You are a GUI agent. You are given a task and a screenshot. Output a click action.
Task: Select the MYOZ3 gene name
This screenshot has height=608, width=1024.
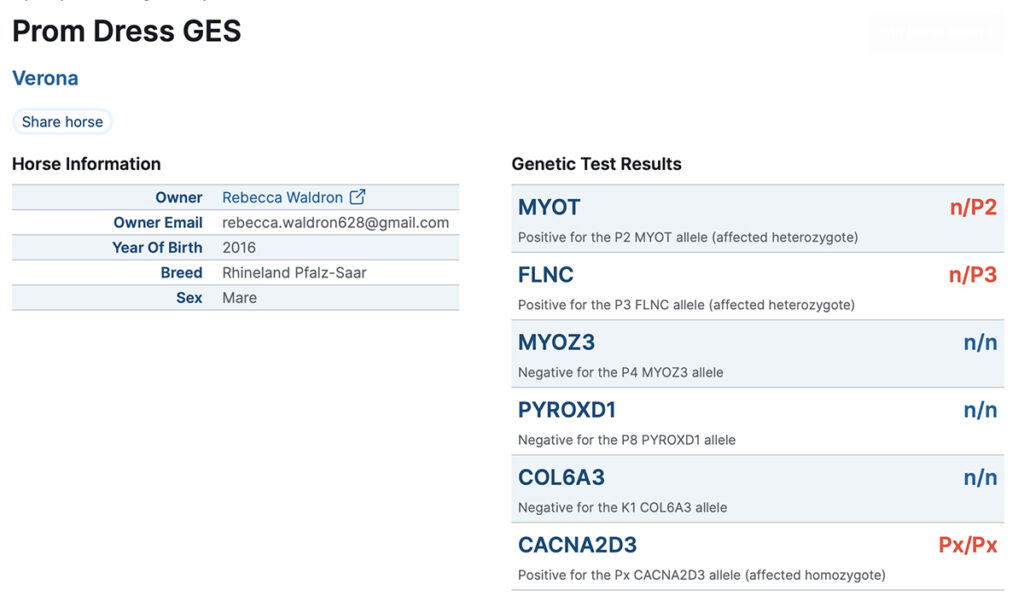point(556,343)
